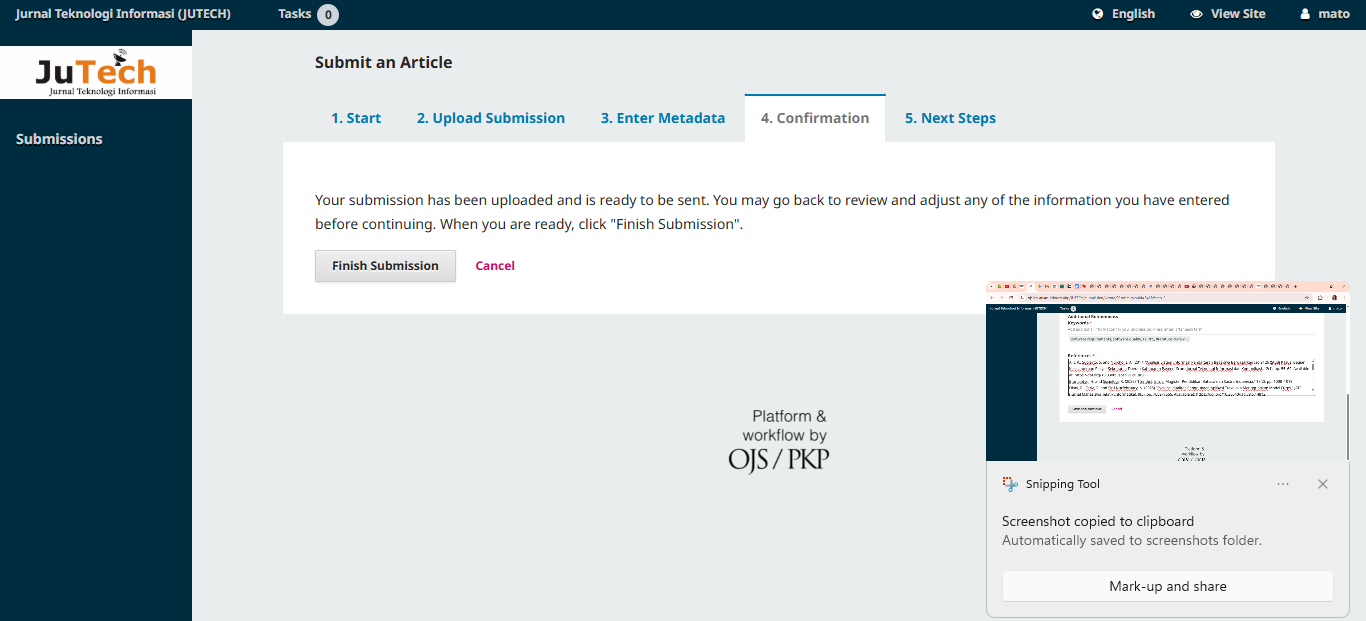Open the screenshot preview thumbnail

(x=1167, y=371)
